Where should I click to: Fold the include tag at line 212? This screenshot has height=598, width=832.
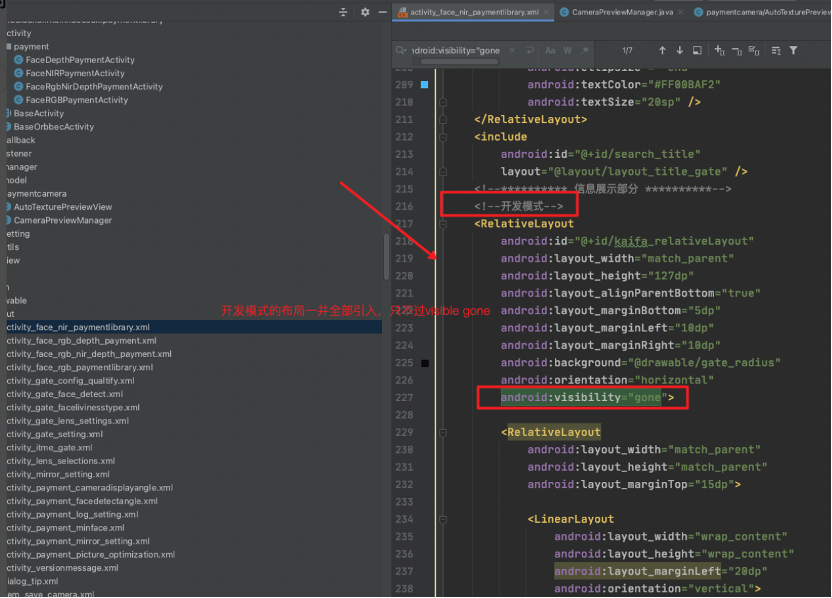[x=443, y=137]
